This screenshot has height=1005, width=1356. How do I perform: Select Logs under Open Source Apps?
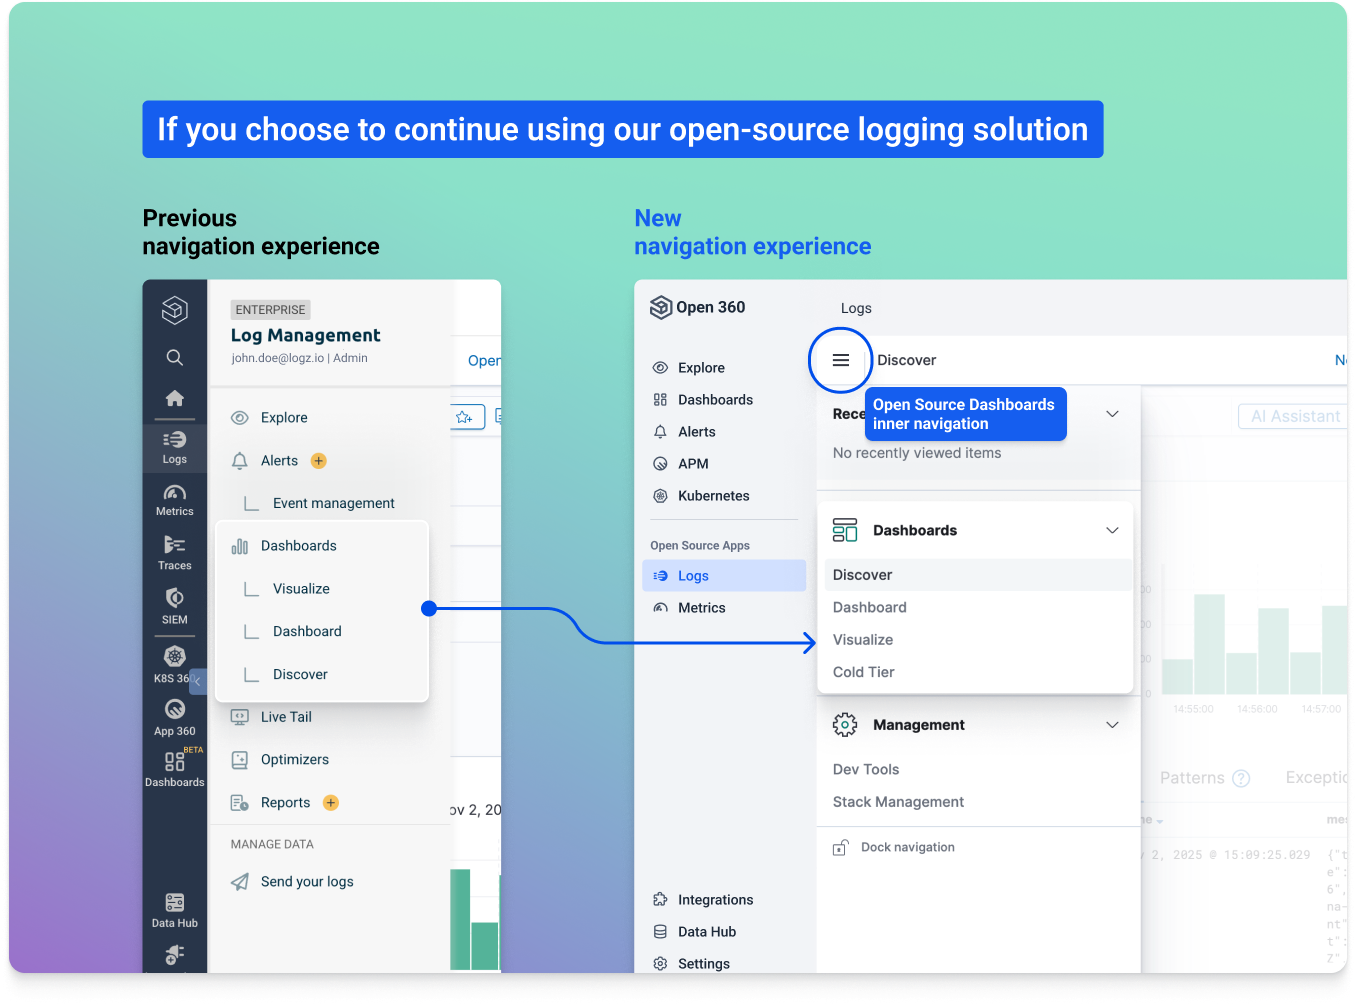[692, 576]
